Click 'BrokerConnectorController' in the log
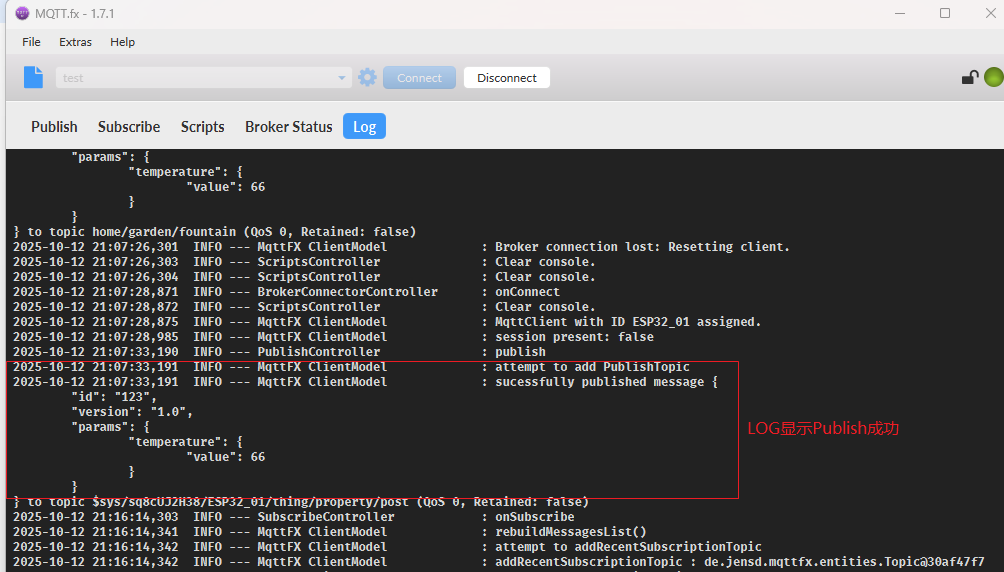 click(x=348, y=291)
